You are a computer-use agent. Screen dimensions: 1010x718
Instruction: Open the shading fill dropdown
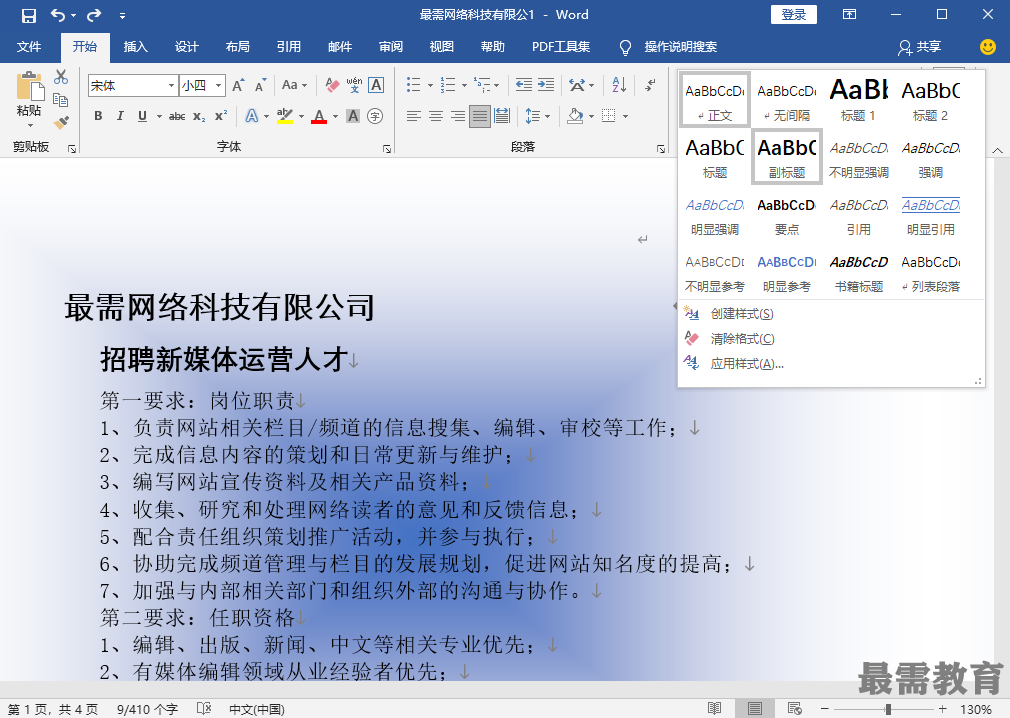click(x=591, y=117)
